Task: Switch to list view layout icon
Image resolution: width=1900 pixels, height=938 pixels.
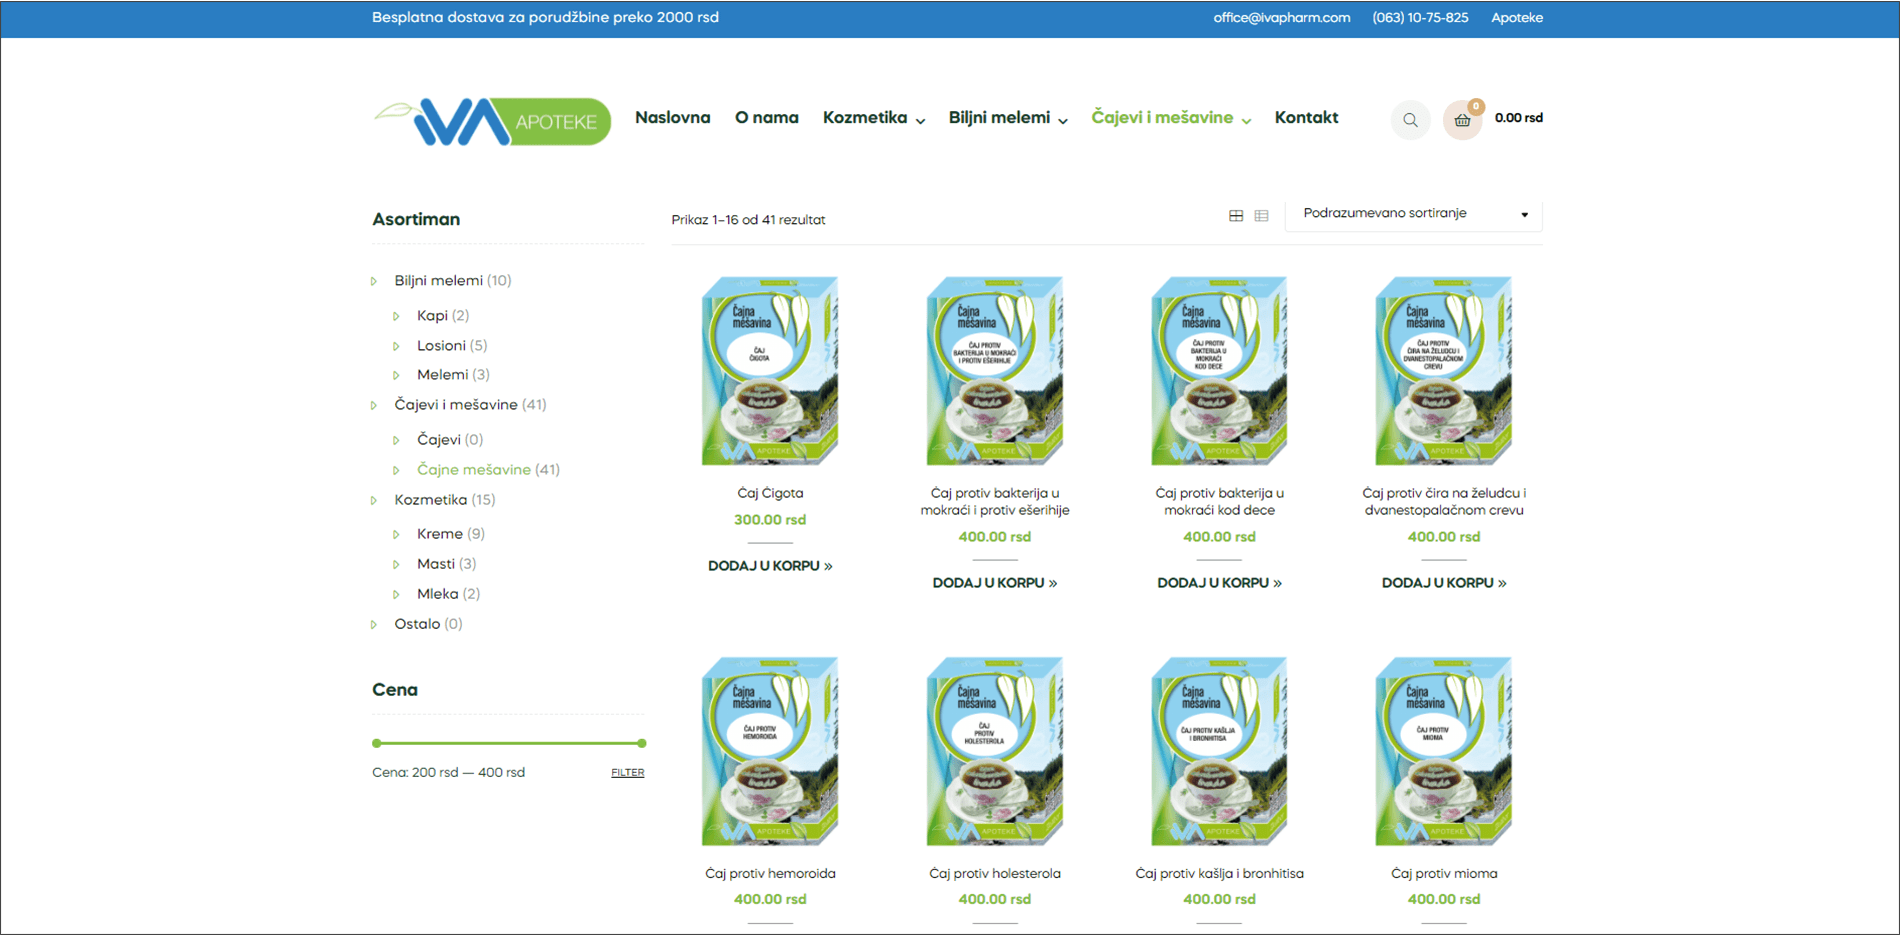Action: [x=1261, y=216]
